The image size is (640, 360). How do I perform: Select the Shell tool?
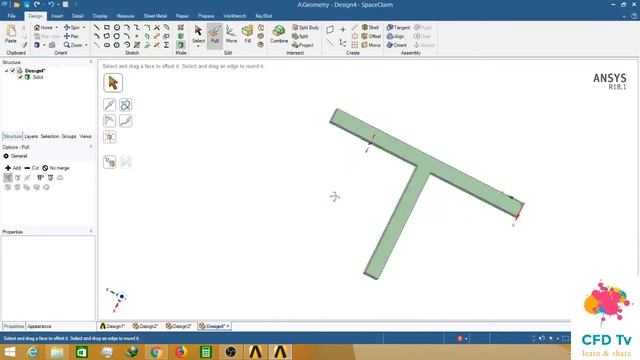coord(370,27)
